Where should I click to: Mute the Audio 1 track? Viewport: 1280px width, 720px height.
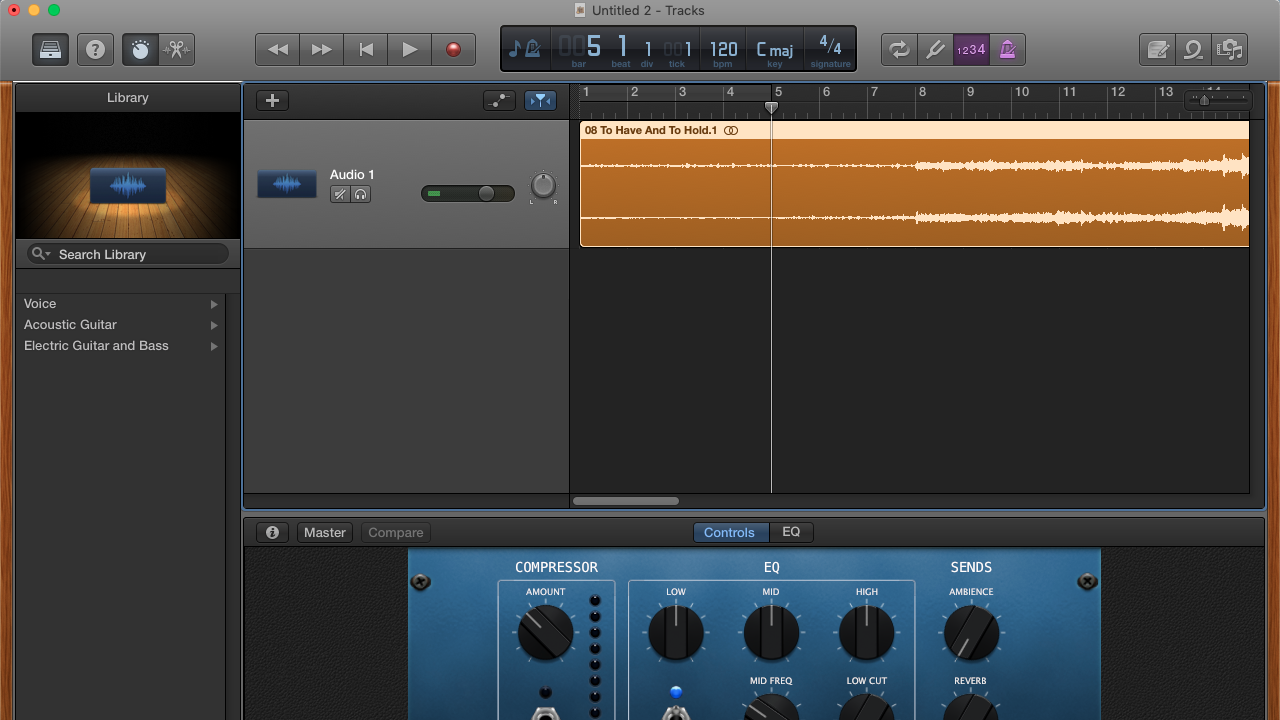coord(340,193)
